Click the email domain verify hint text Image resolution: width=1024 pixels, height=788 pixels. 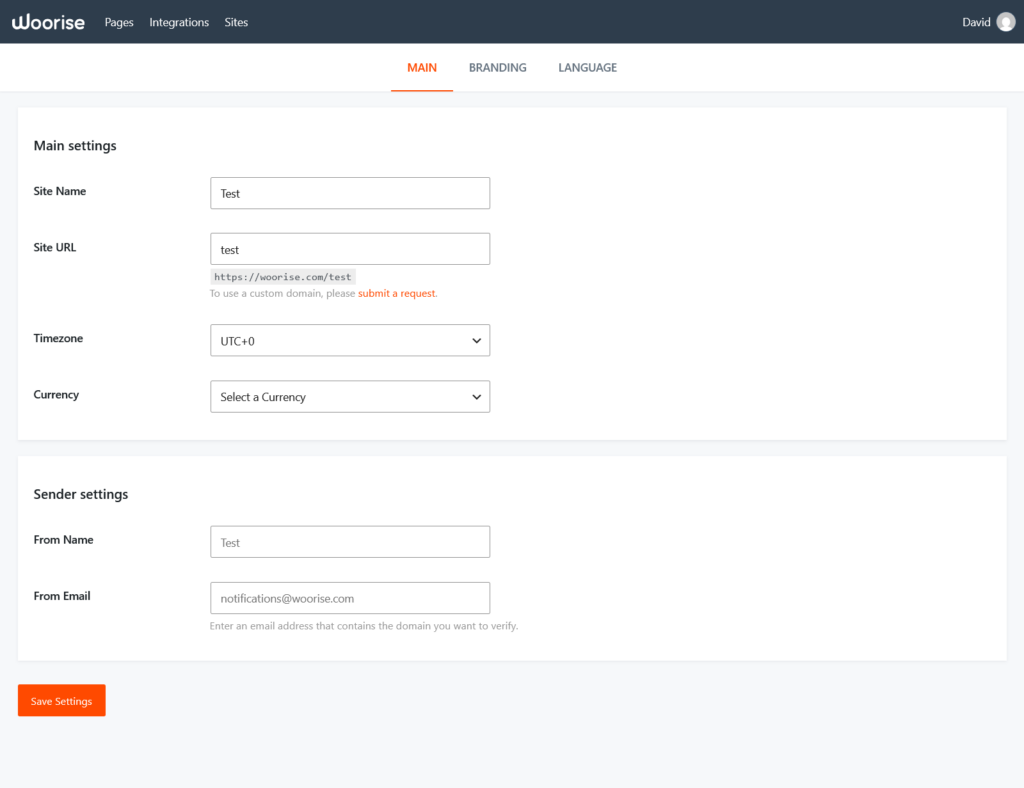pos(364,625)
